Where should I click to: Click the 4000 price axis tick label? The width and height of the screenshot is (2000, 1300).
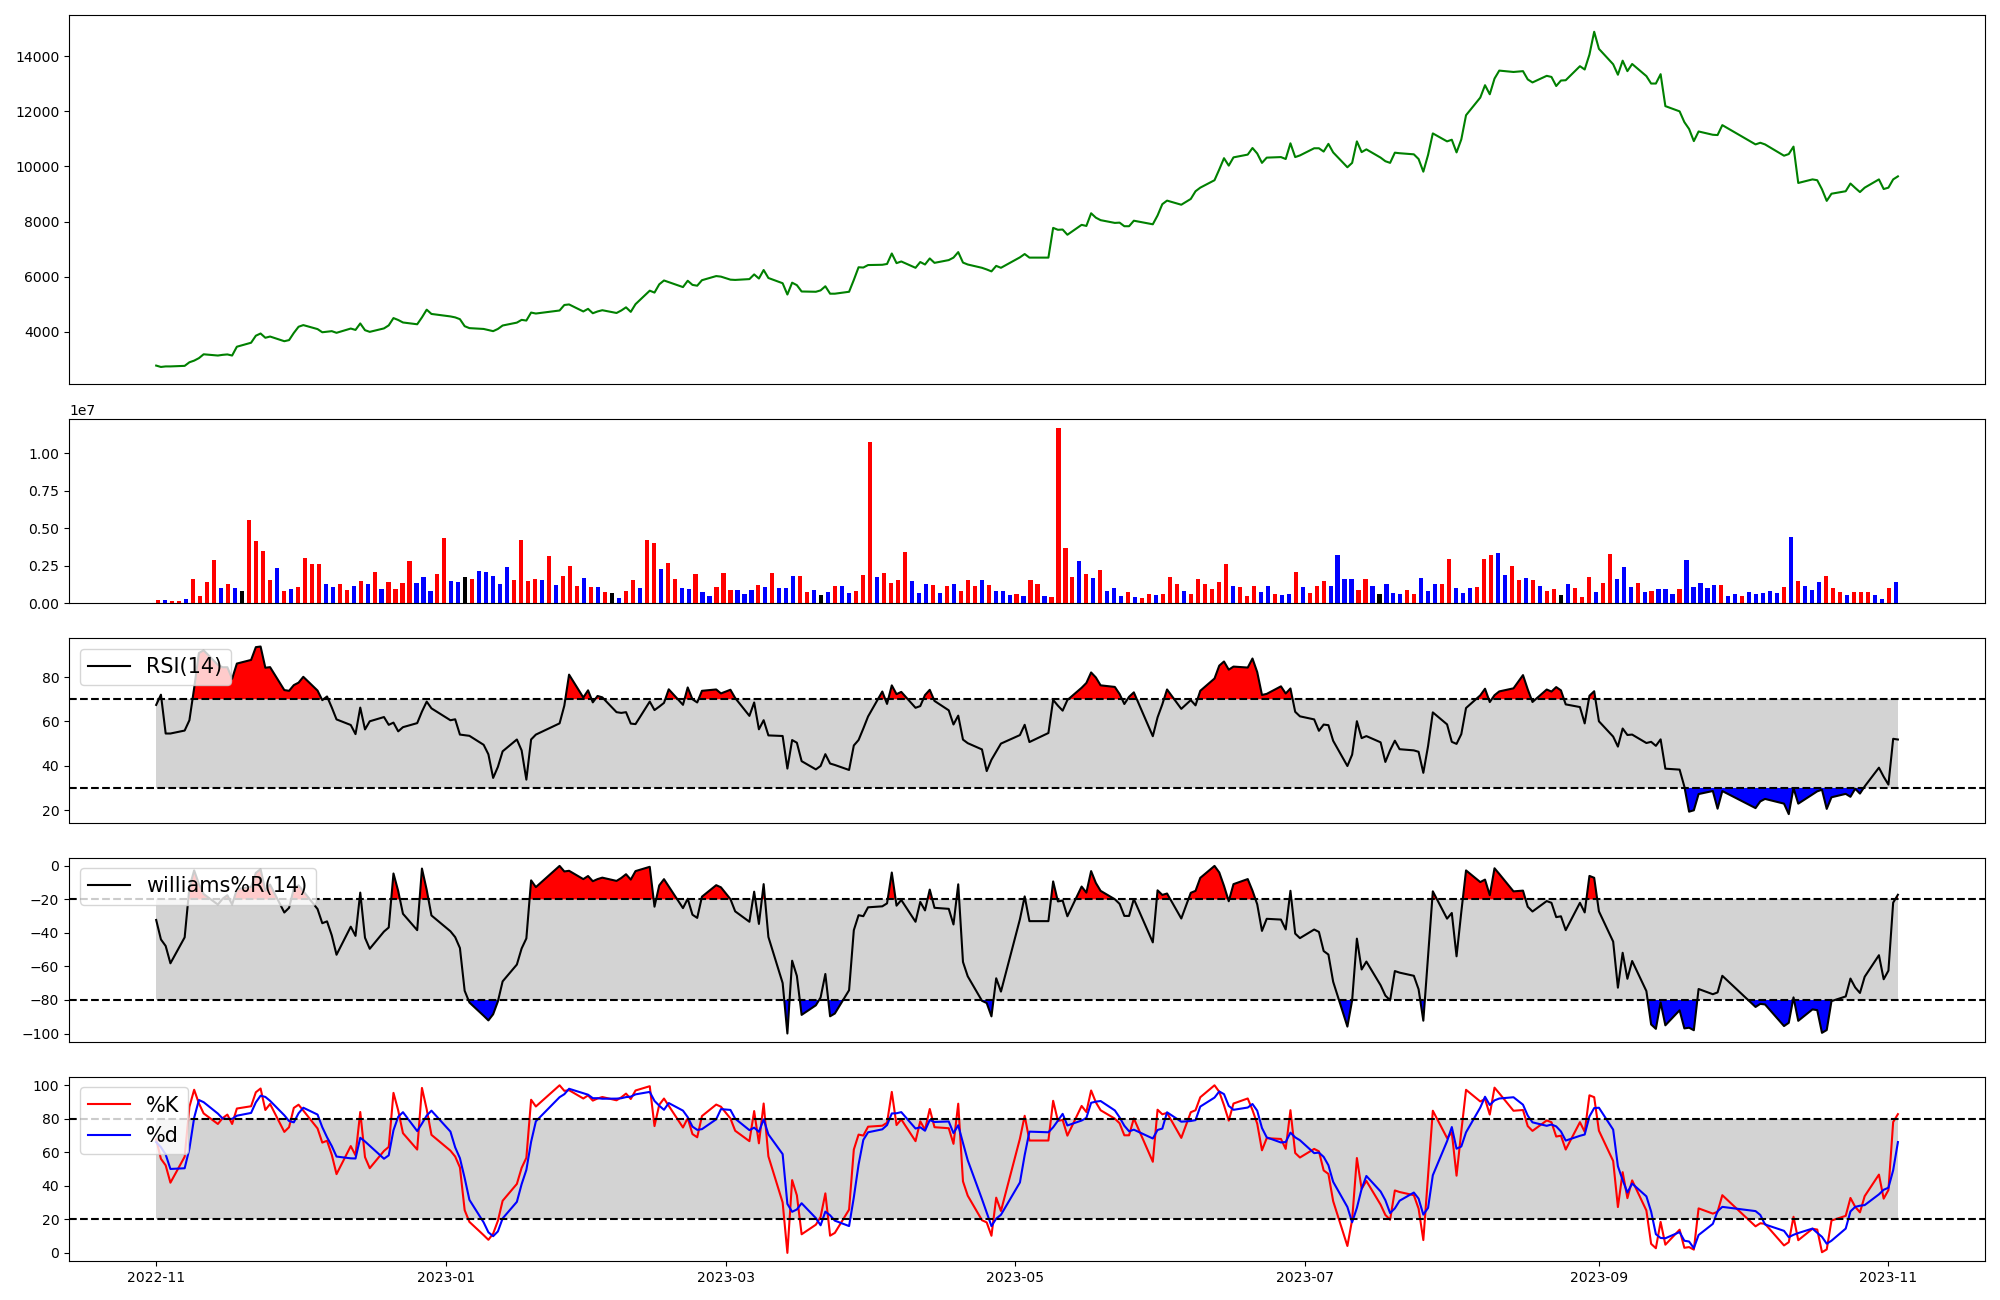[41, 332]
